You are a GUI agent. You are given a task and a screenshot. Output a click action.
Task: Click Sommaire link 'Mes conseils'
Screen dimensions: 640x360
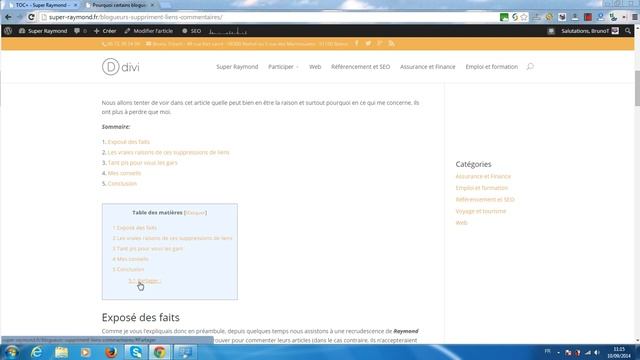pos(124,173)
